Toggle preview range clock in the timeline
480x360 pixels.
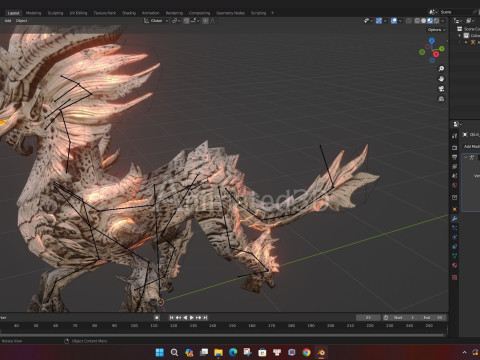pyautogui.click(x=386, y=317)
